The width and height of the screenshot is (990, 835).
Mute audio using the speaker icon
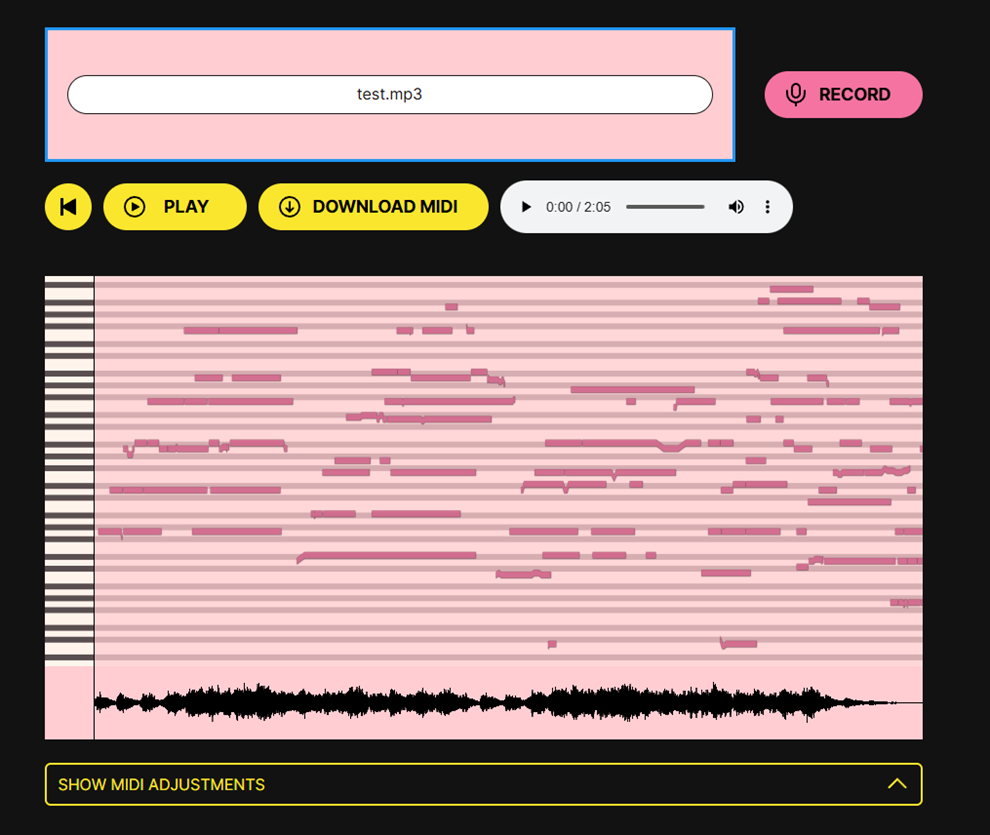click(736, 207)
